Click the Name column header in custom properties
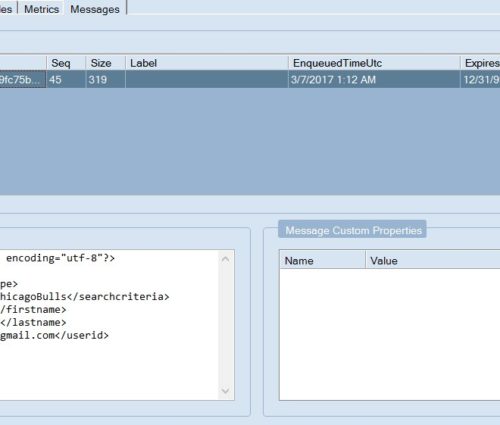The height and width of the screenshot is (425, 500). click(322, 261)
